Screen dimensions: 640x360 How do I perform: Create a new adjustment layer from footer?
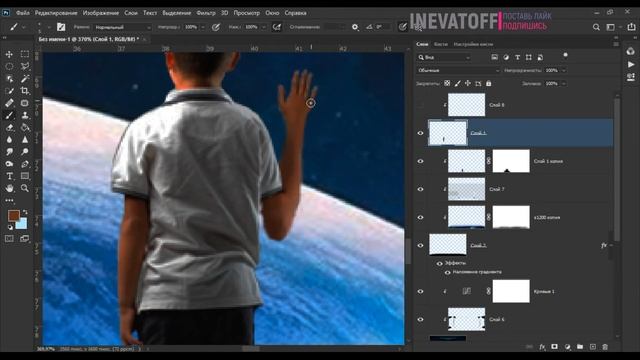(567, 347)
